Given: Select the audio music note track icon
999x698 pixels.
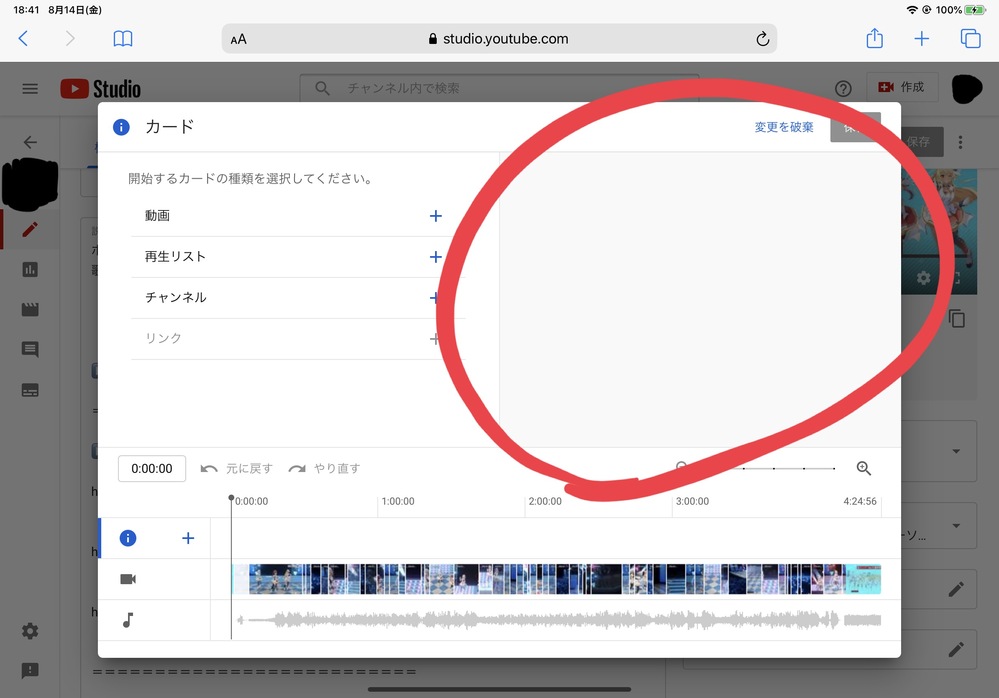Looking at the screenshot, I should 128,620.
